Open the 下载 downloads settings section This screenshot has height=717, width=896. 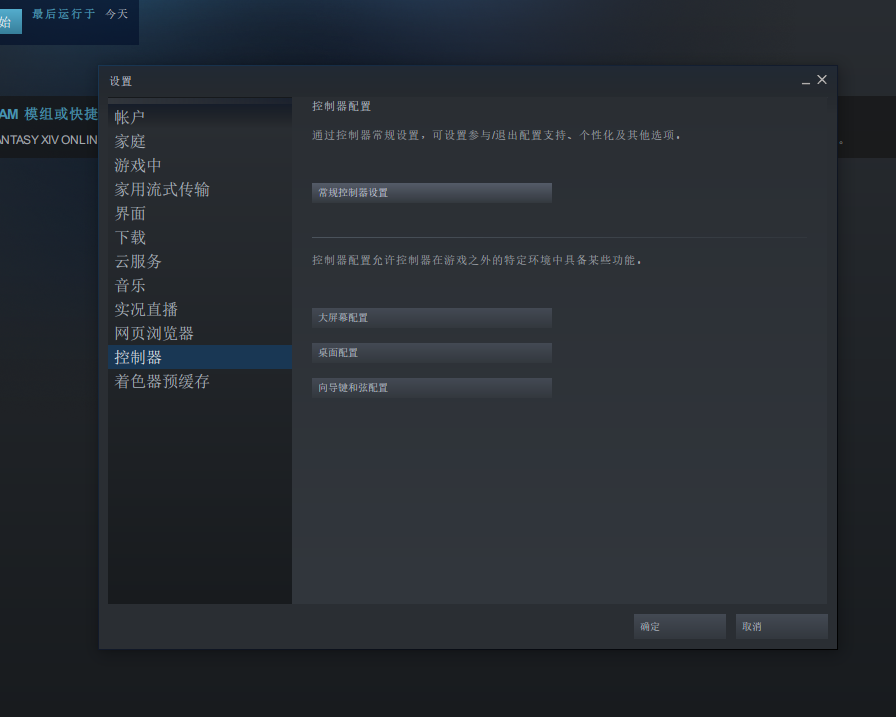(130, 237)
